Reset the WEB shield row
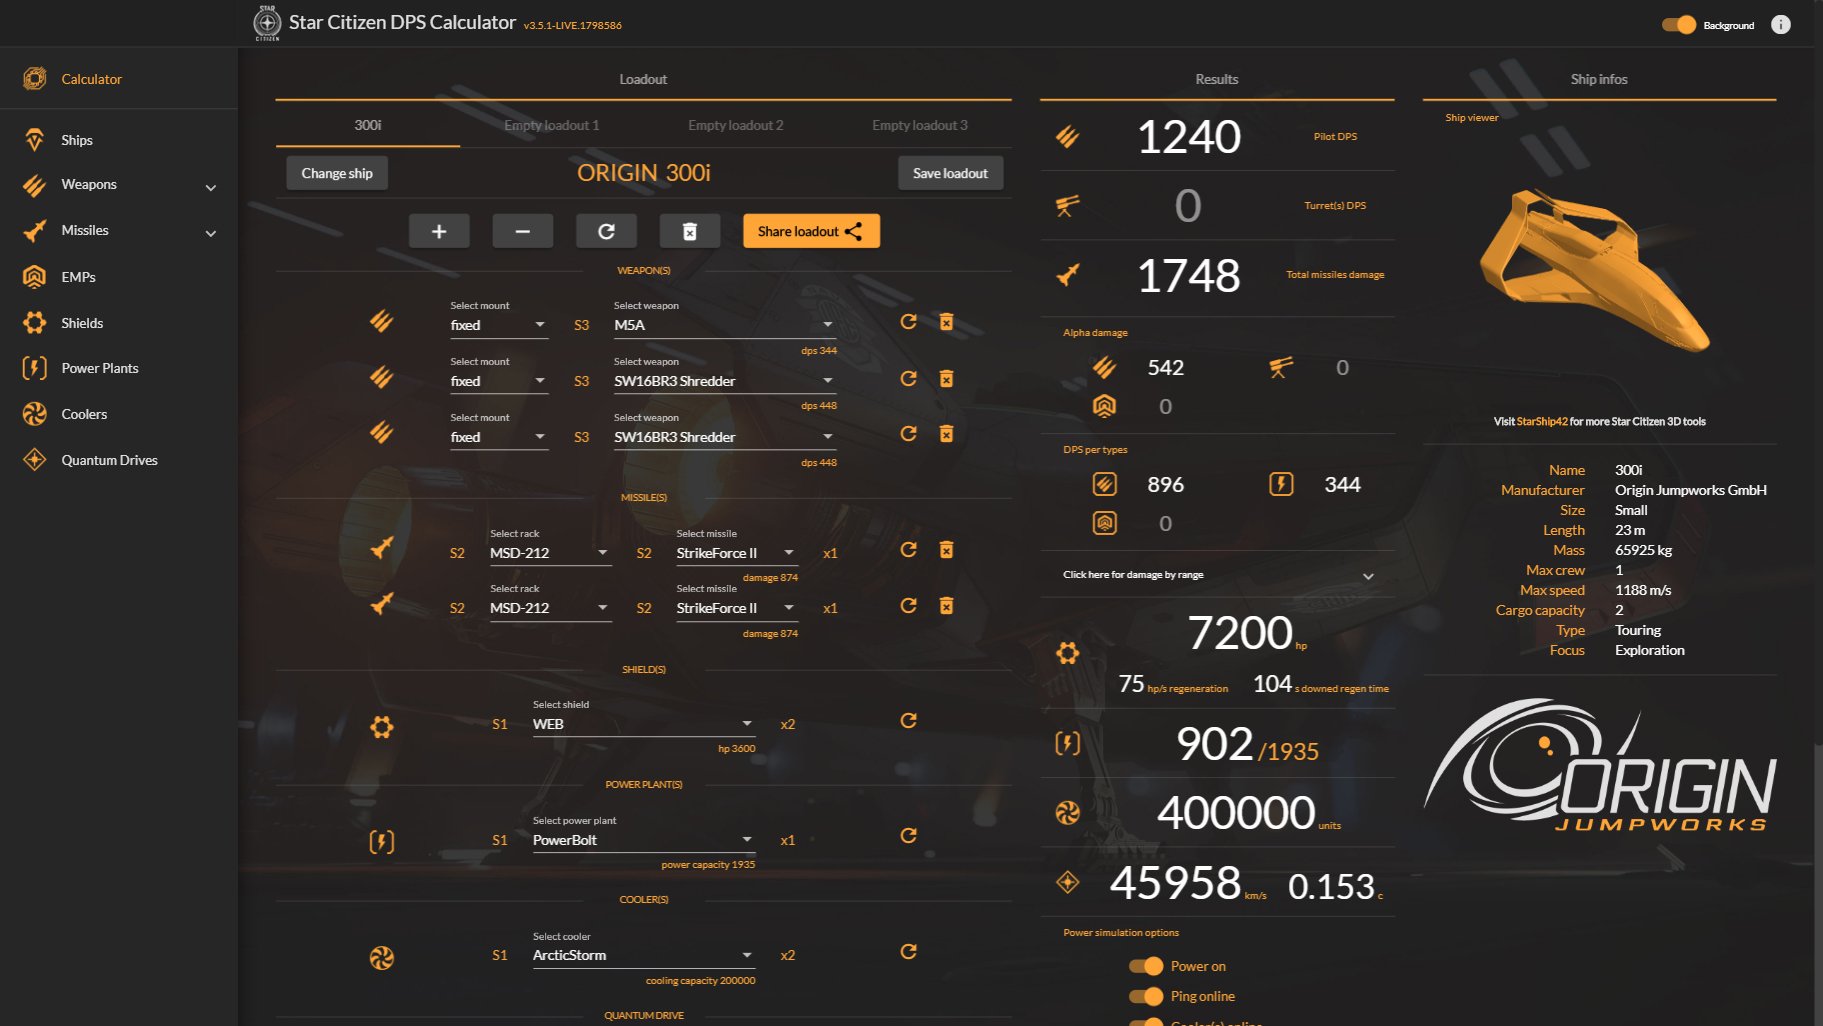1823x1026 pixels. pyautogui.click(x=908, y=720)
